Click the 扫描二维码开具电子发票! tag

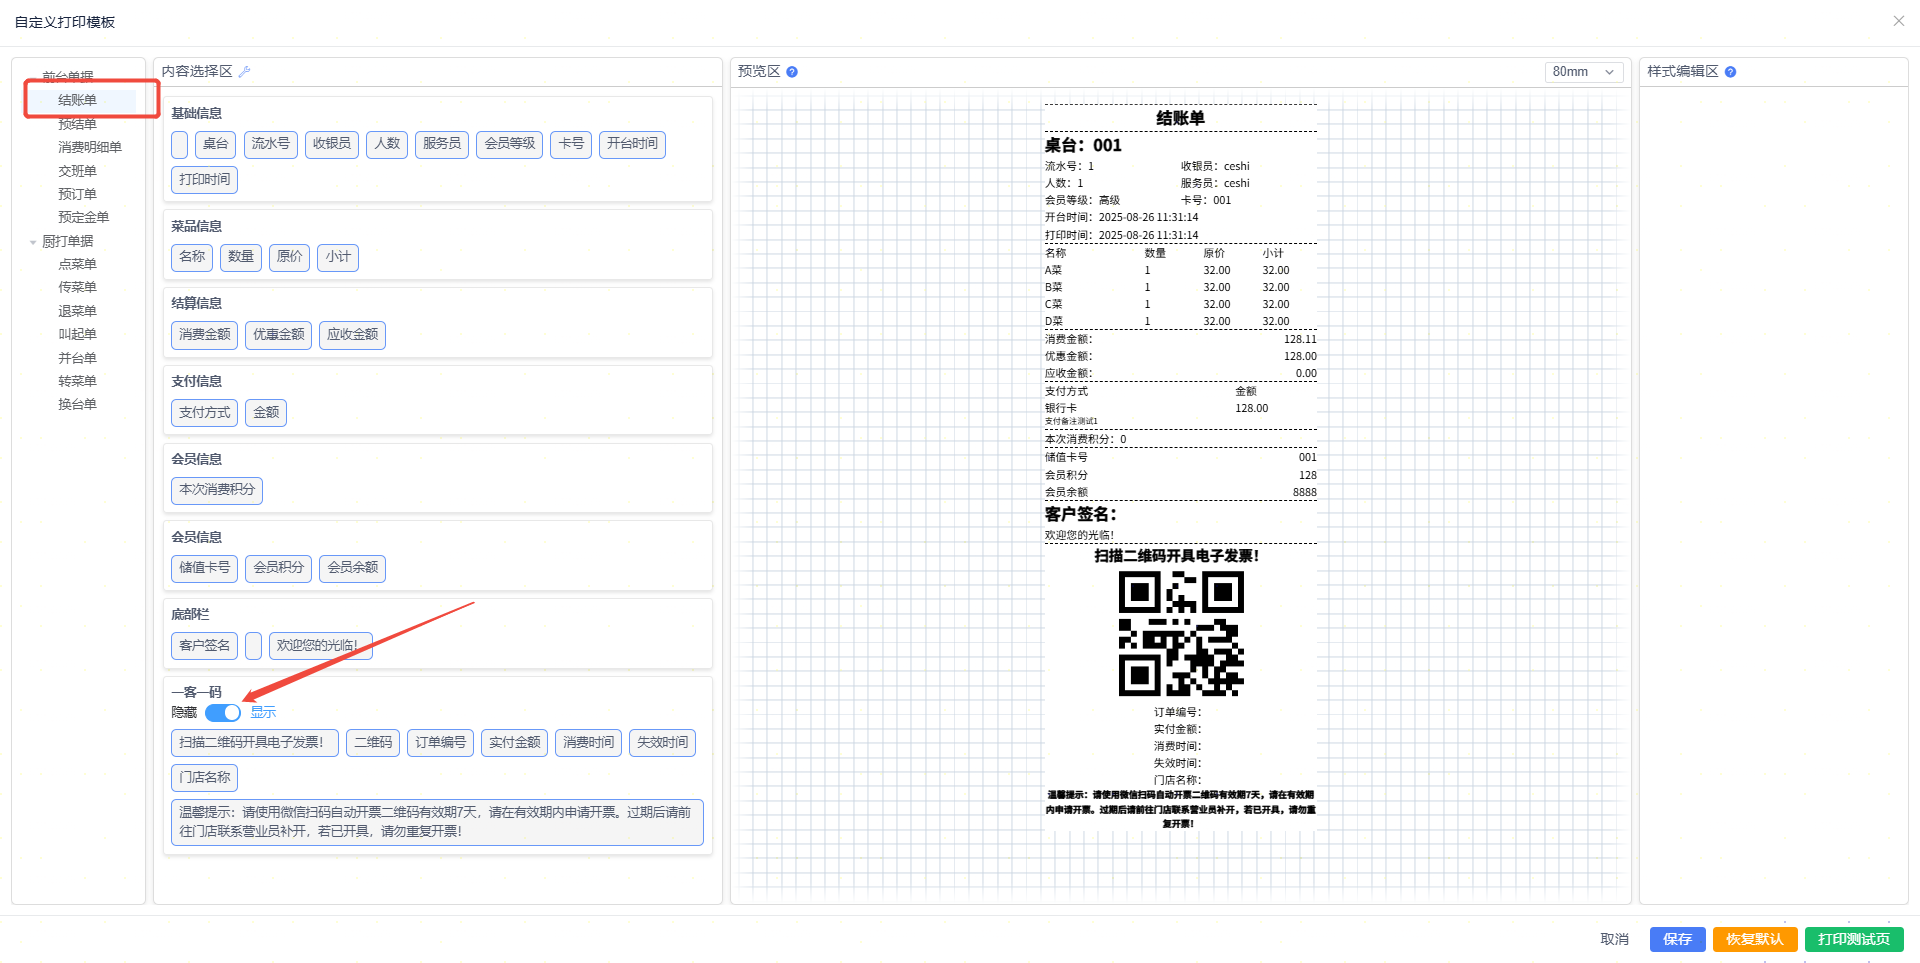255,743
